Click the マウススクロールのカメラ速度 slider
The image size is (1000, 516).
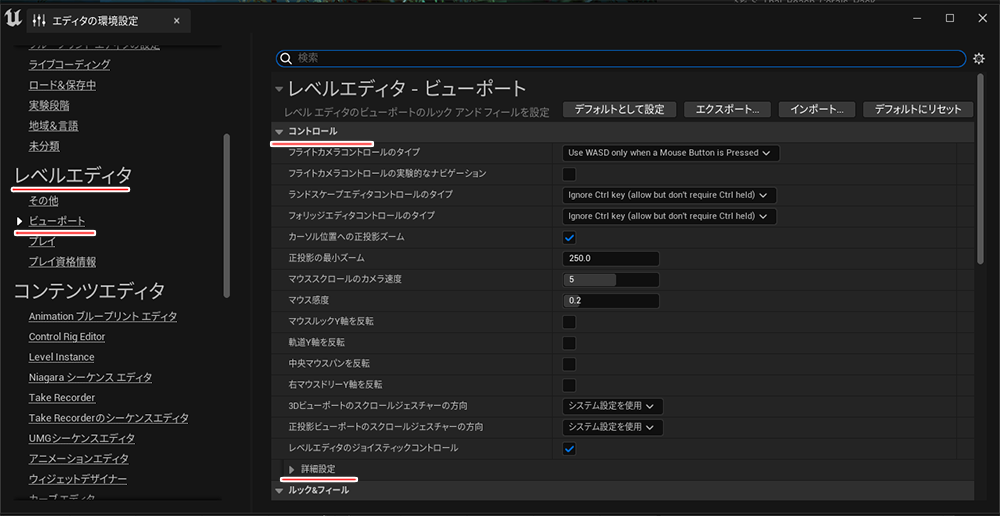610,280
